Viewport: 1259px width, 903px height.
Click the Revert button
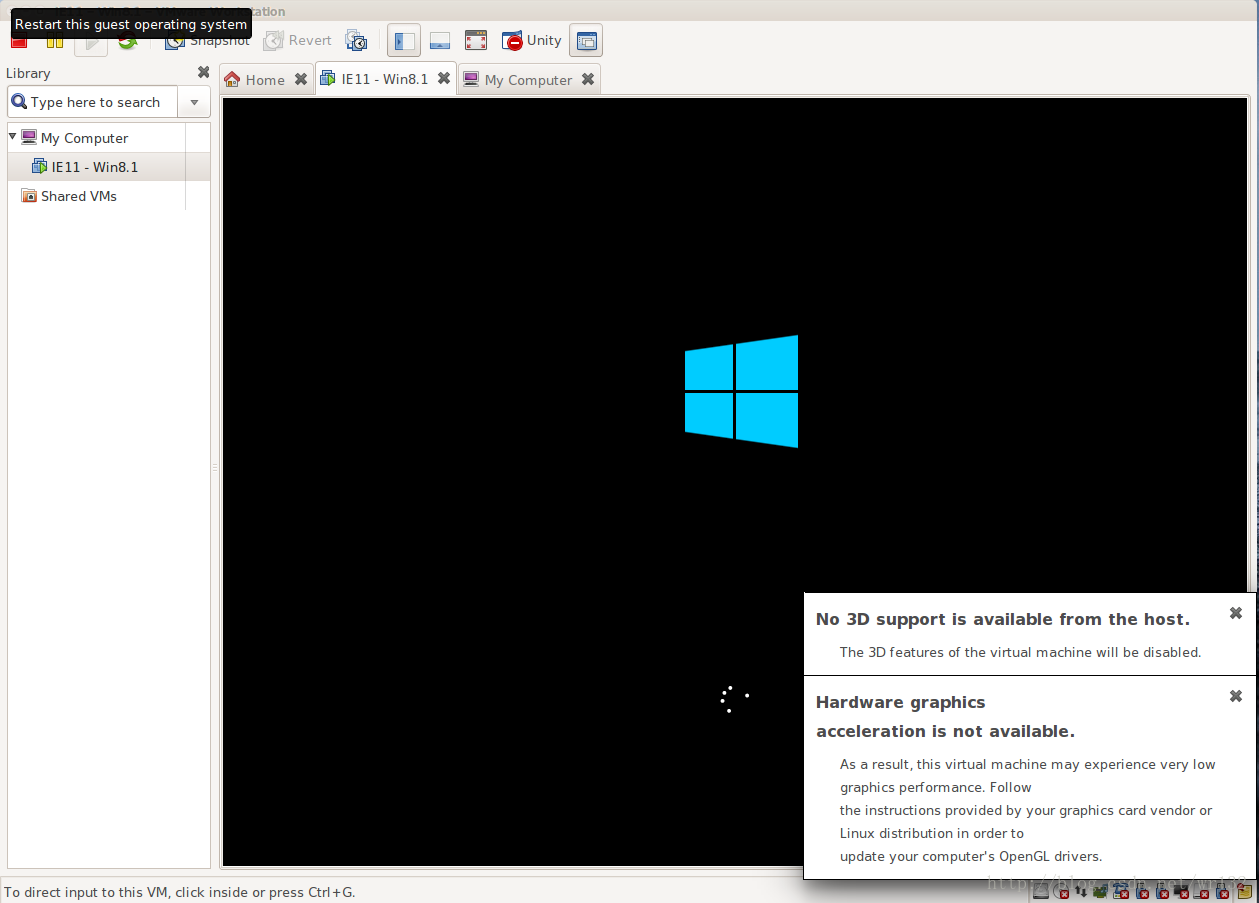click(297, 40)
